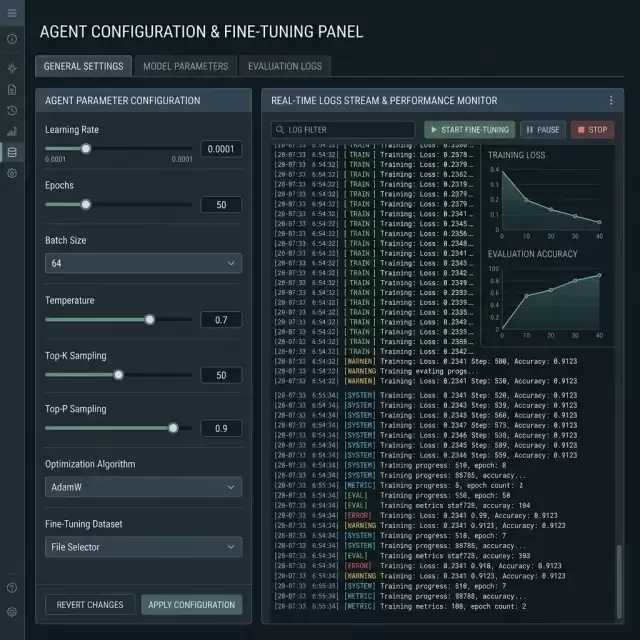Click the Top-K Sampling value field 50
640x640 pixels.
(x=221, y=375)
